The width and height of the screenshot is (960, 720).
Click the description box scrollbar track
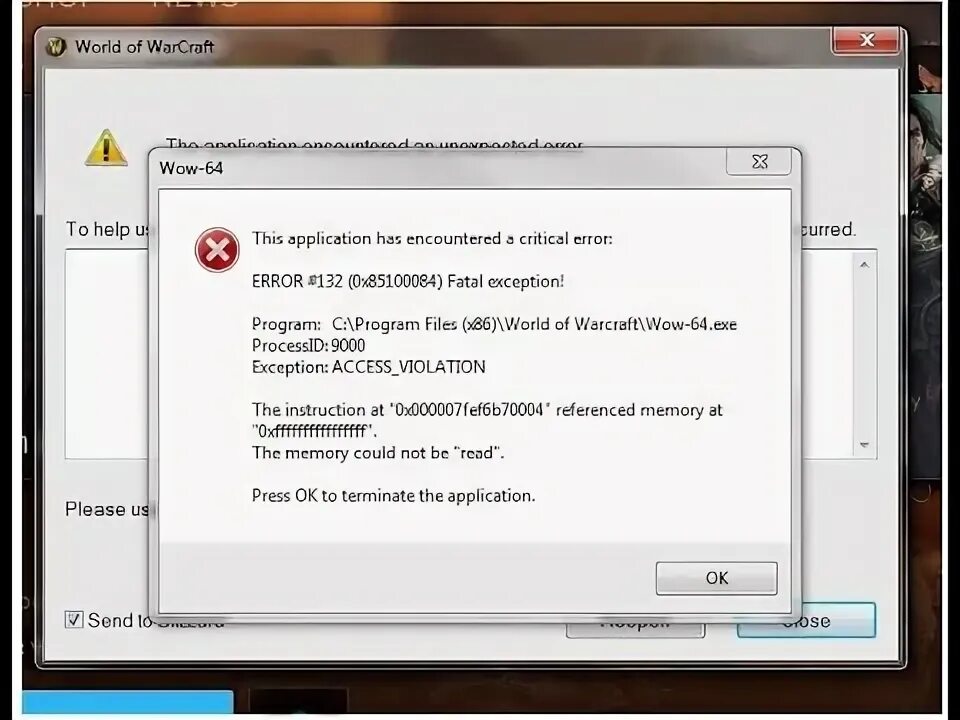pos(864,355)
